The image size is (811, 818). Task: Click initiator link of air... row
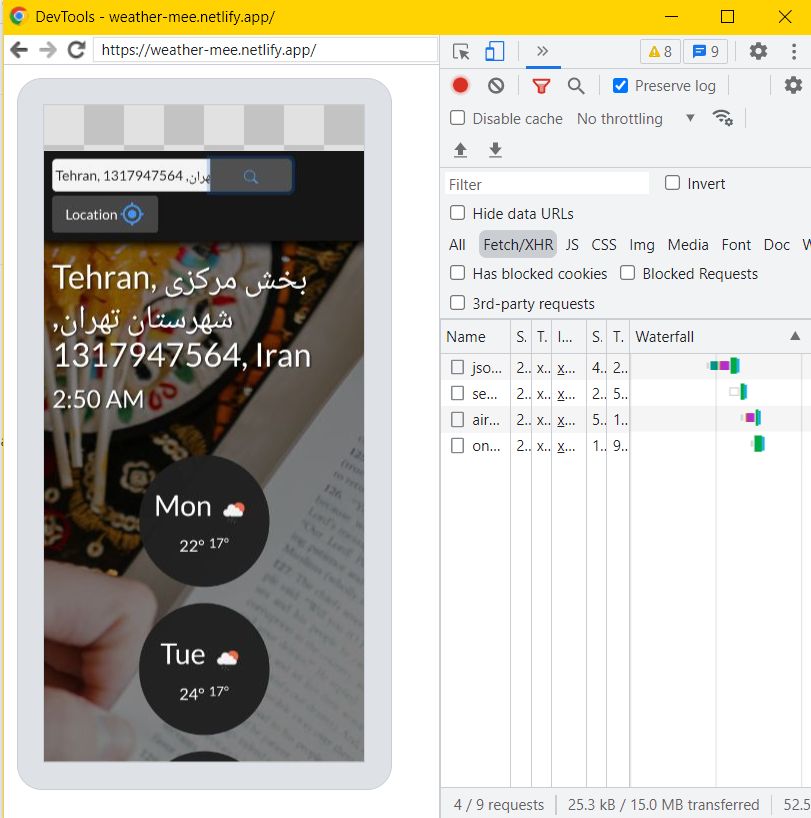566,419
